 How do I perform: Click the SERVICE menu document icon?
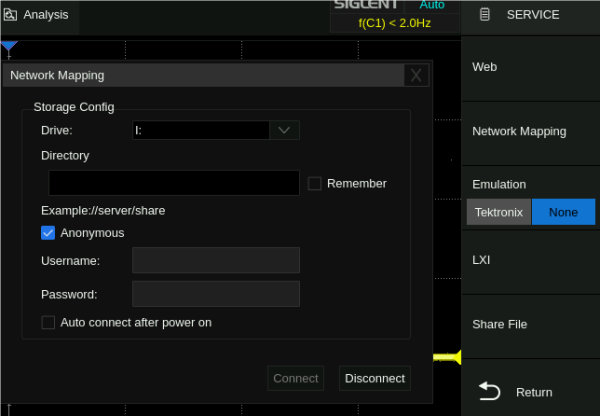pyautogui.click(x=485, y=15)
